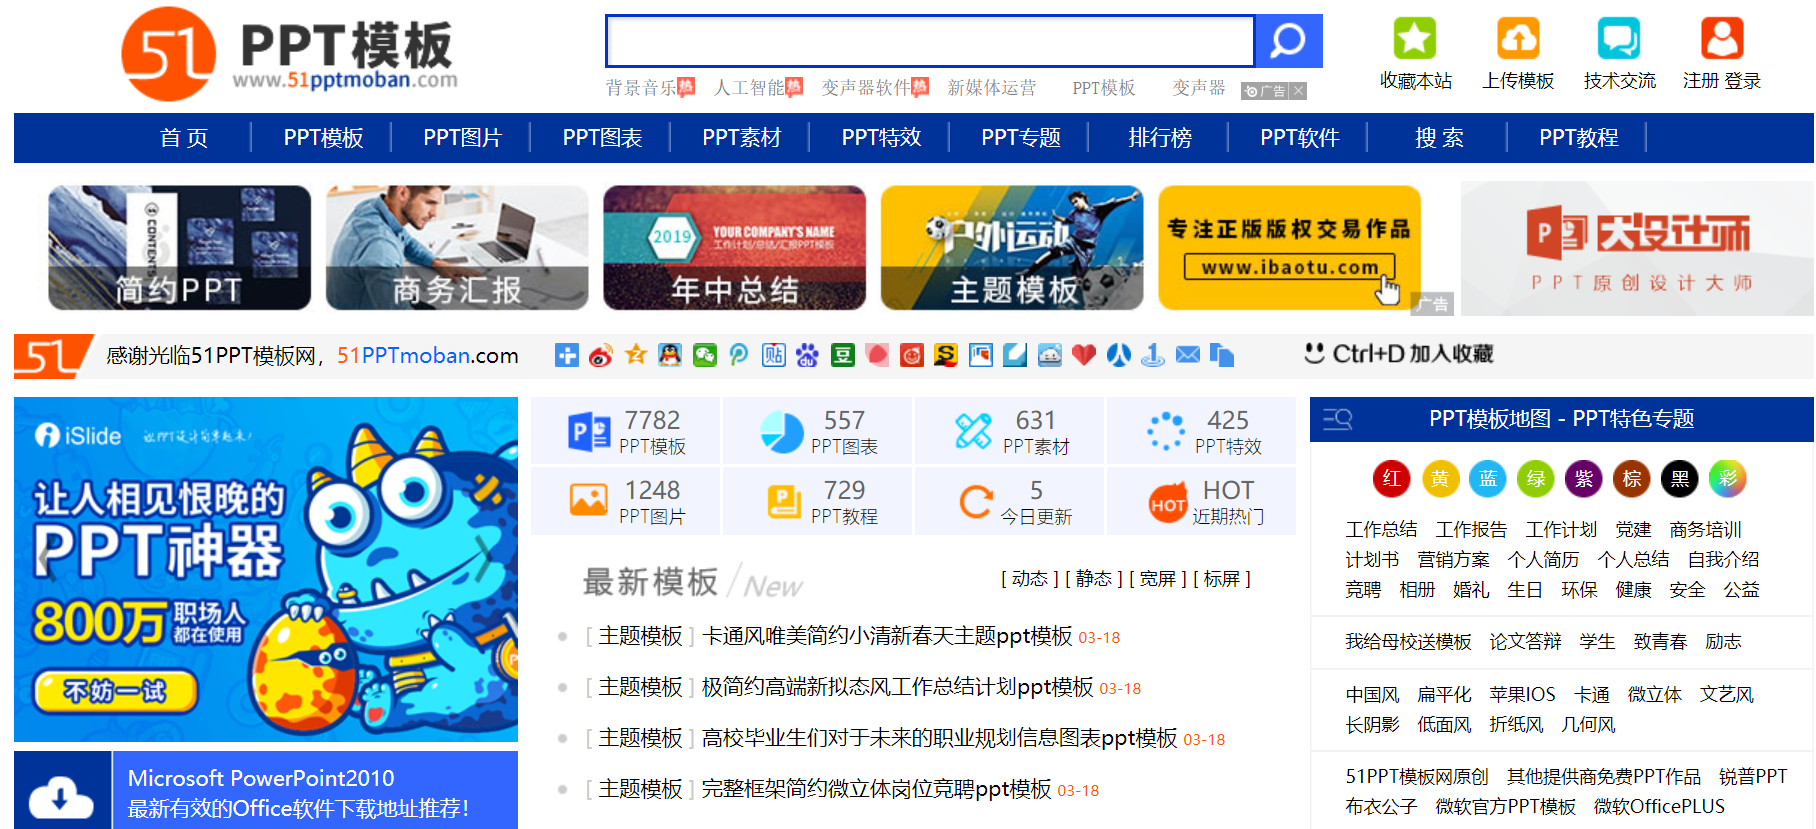Screen dimensions: 1816x829
Task: Open the 1248 PPT图片 image icon
Action: (589, 500)
